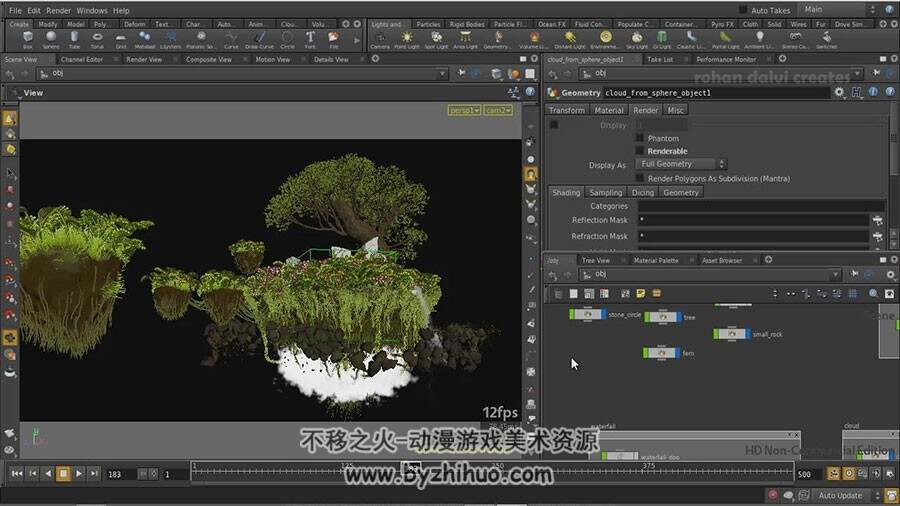Click the stone_circle node

point(587,314)
